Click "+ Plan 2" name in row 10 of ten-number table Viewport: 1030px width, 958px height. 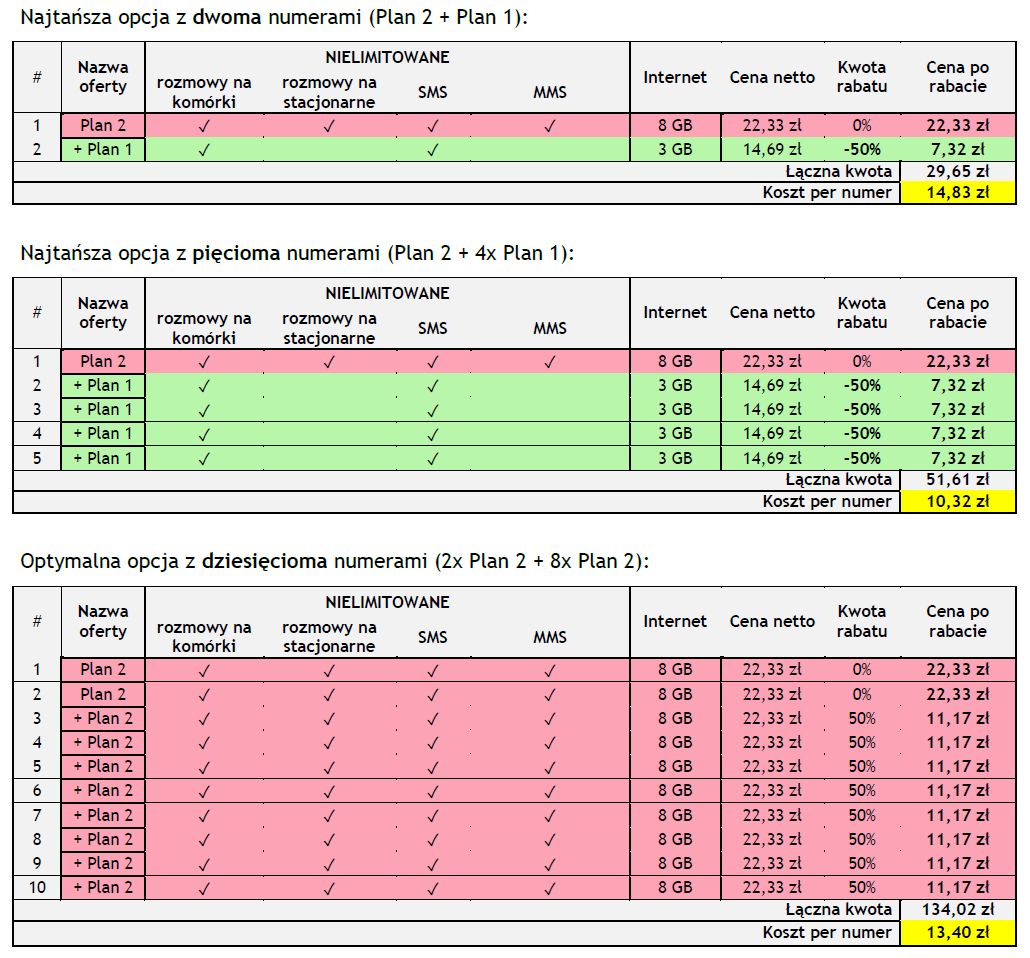click(103, 887)
